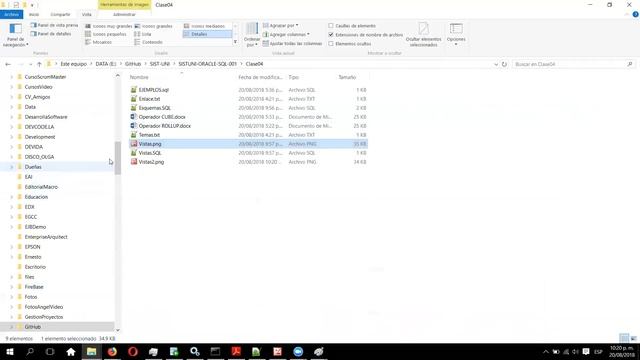Switch to the Vista tab

coord(87,14)
